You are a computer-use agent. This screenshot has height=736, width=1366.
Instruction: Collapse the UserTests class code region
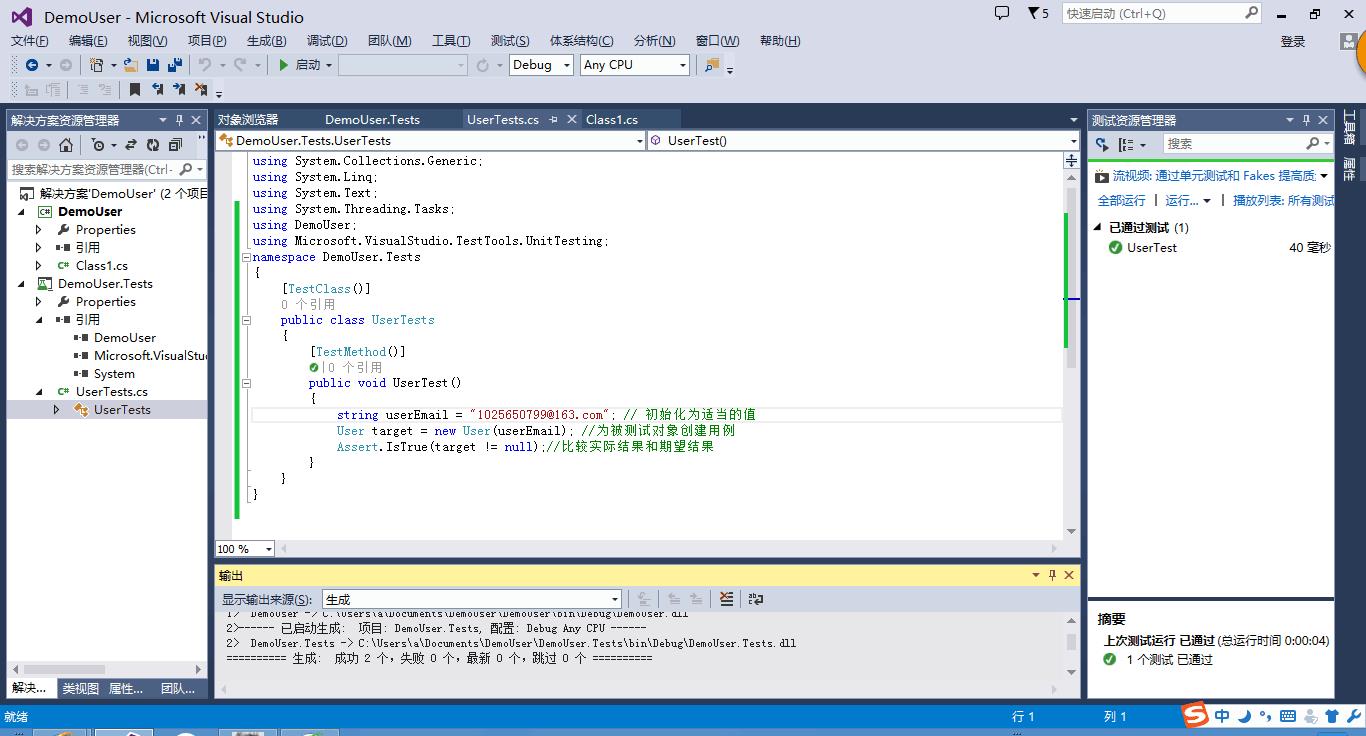coord(247,320)
